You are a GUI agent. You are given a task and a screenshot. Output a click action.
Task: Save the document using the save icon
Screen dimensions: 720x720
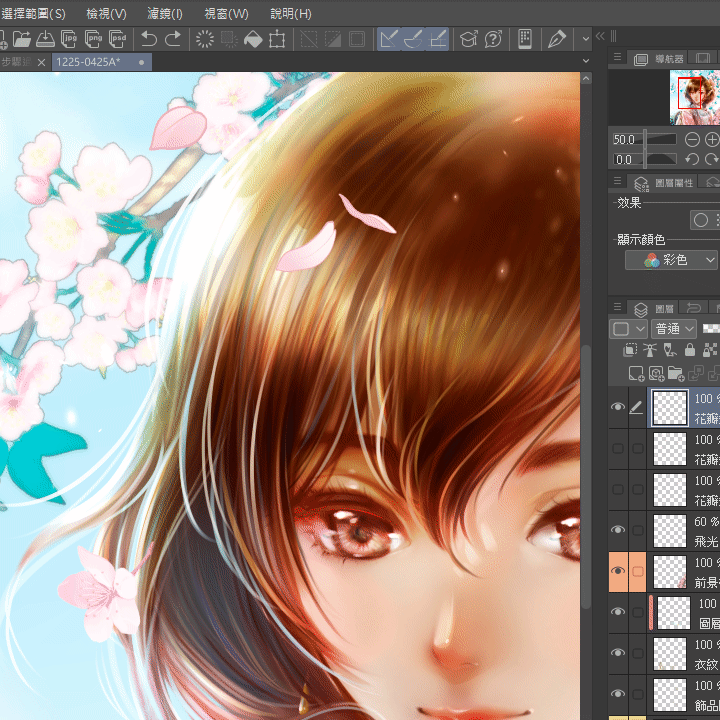pos(45,39)
